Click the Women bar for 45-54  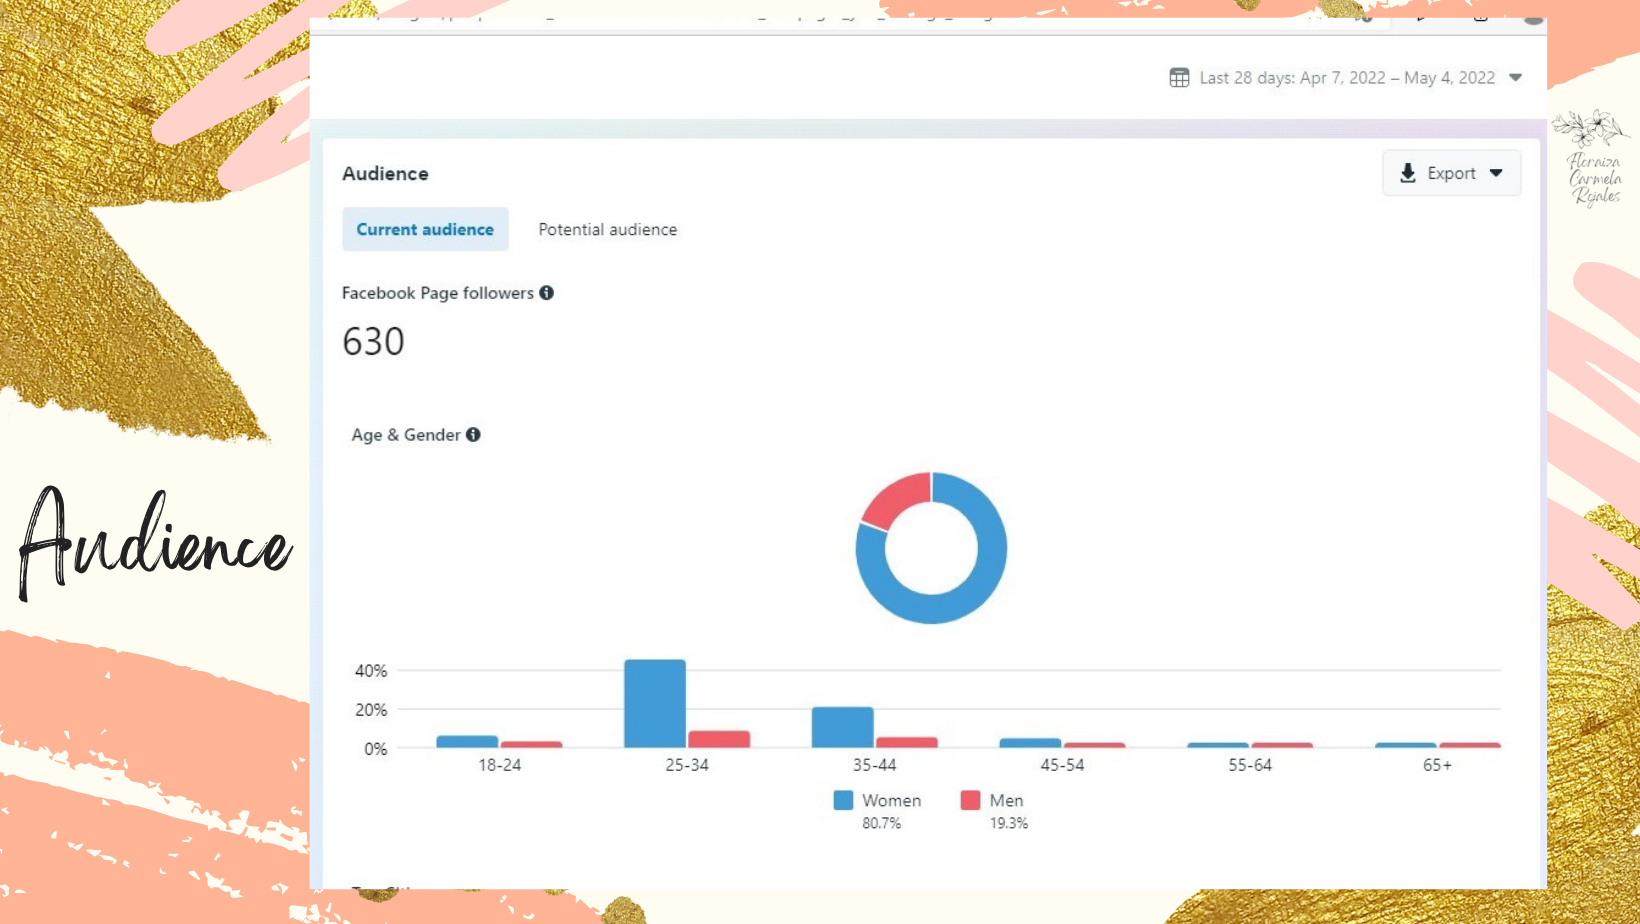point(1030,743)
